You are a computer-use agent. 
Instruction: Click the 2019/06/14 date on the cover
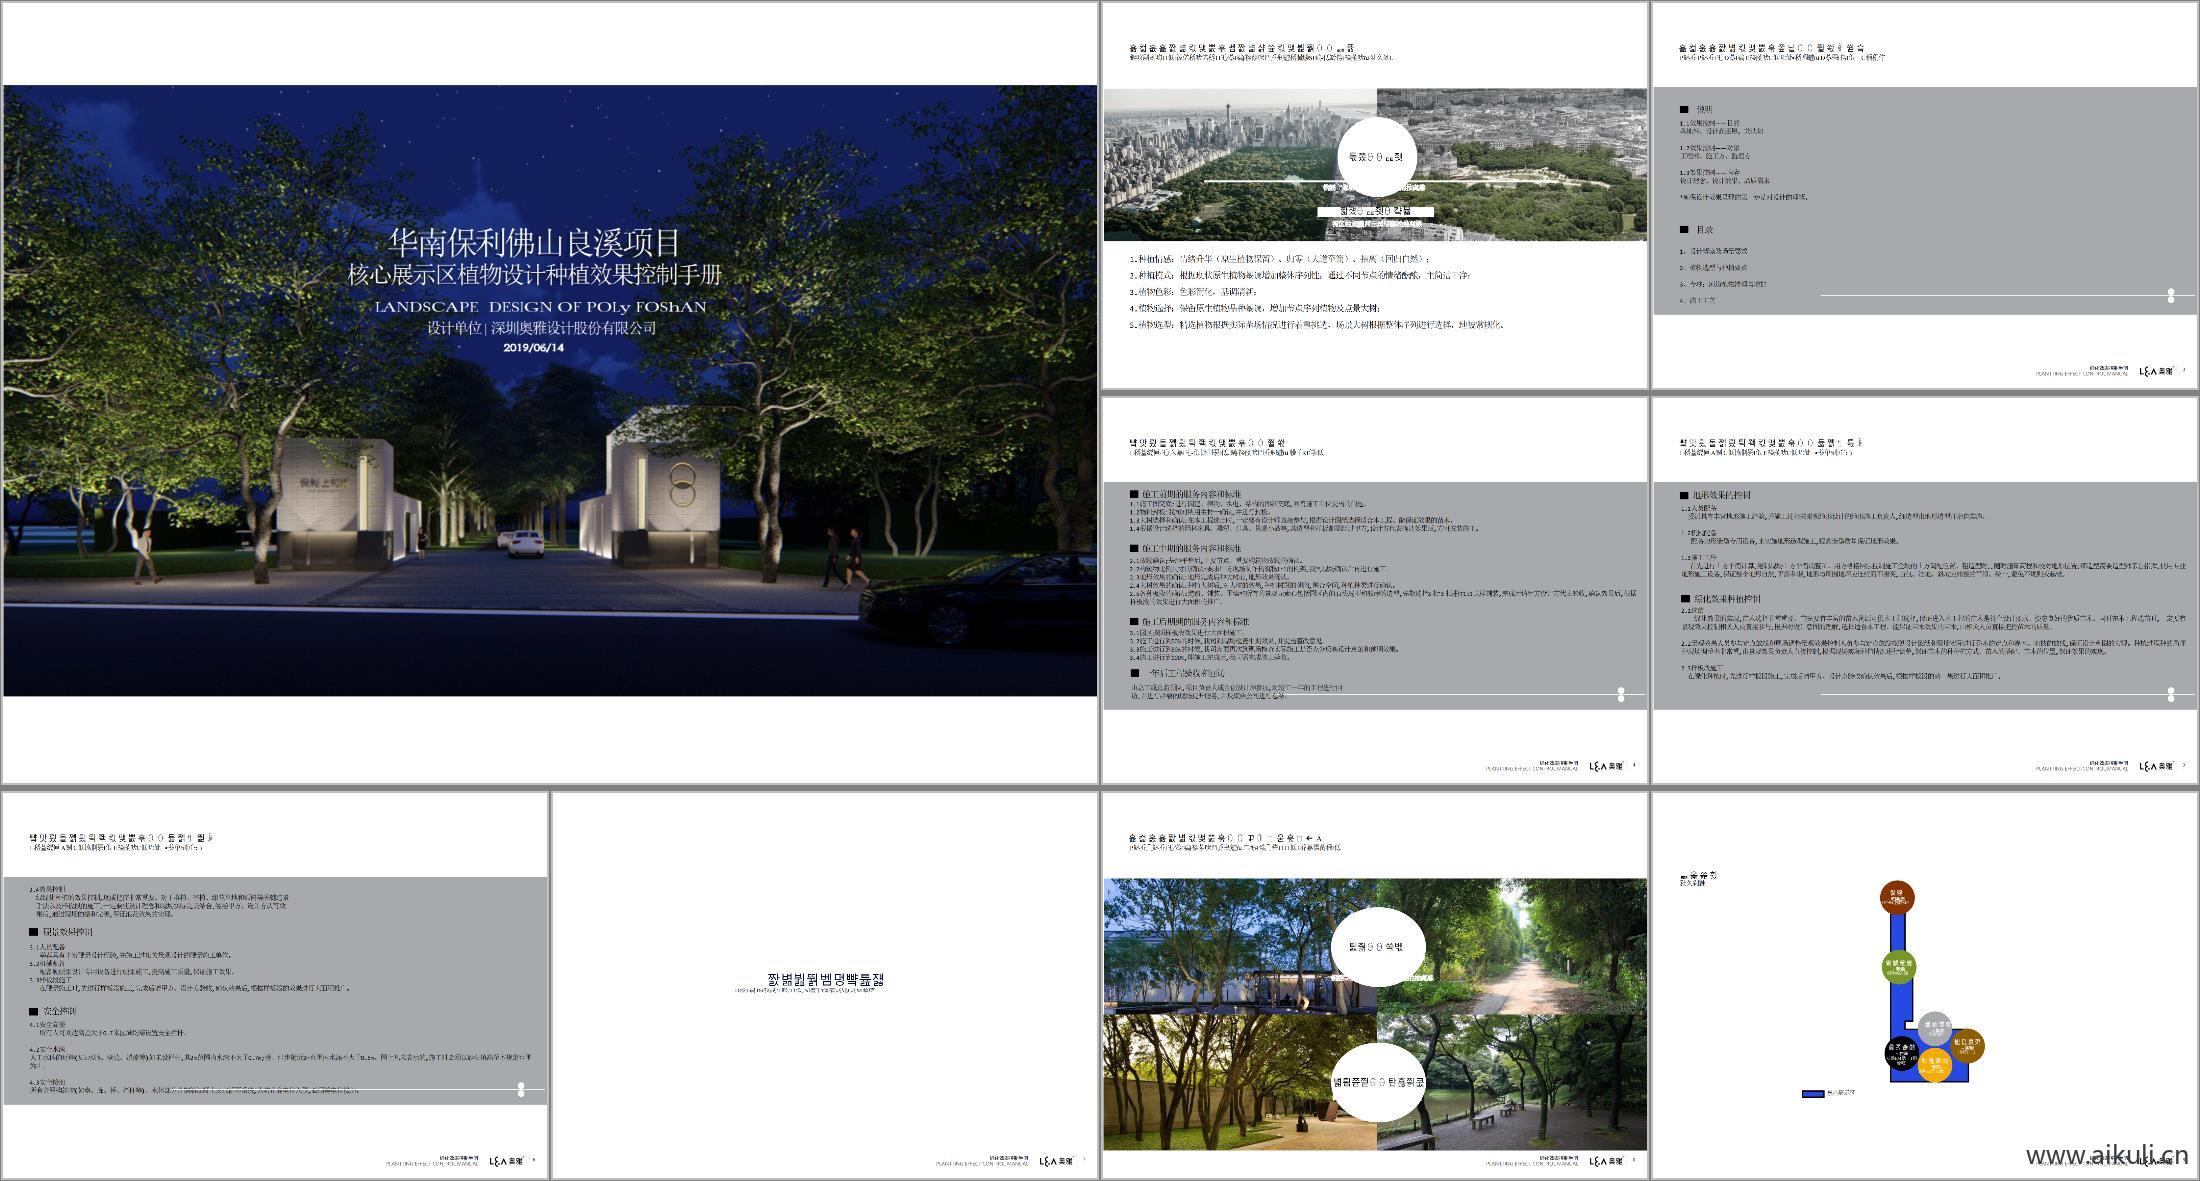pyautogui.click(x=534, y=348)
